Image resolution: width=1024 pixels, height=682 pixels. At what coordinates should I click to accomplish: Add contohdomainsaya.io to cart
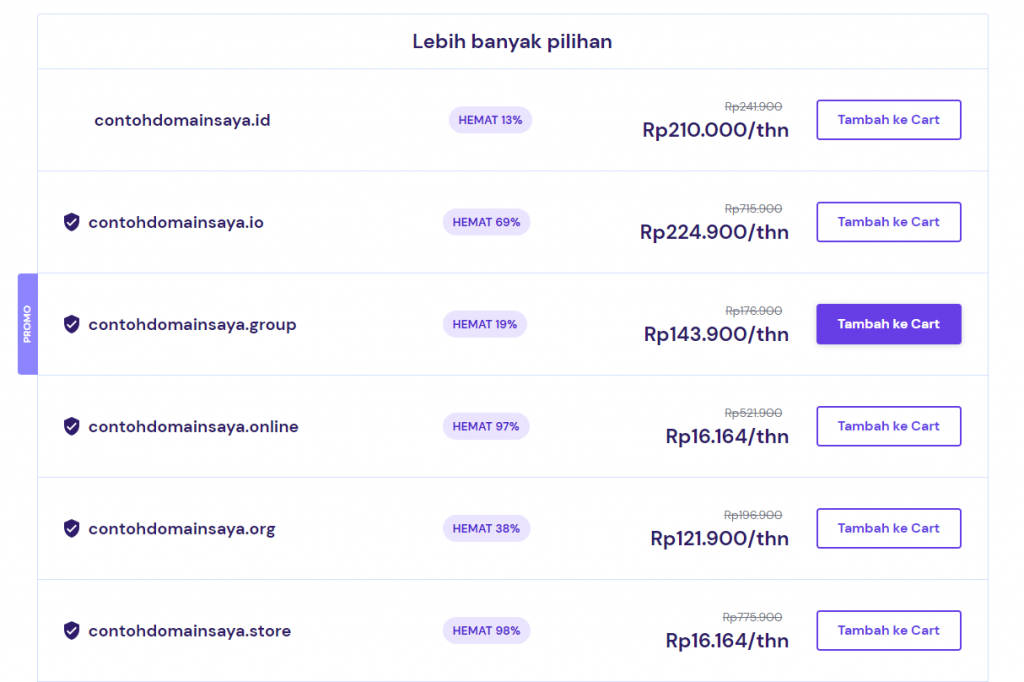888,222
